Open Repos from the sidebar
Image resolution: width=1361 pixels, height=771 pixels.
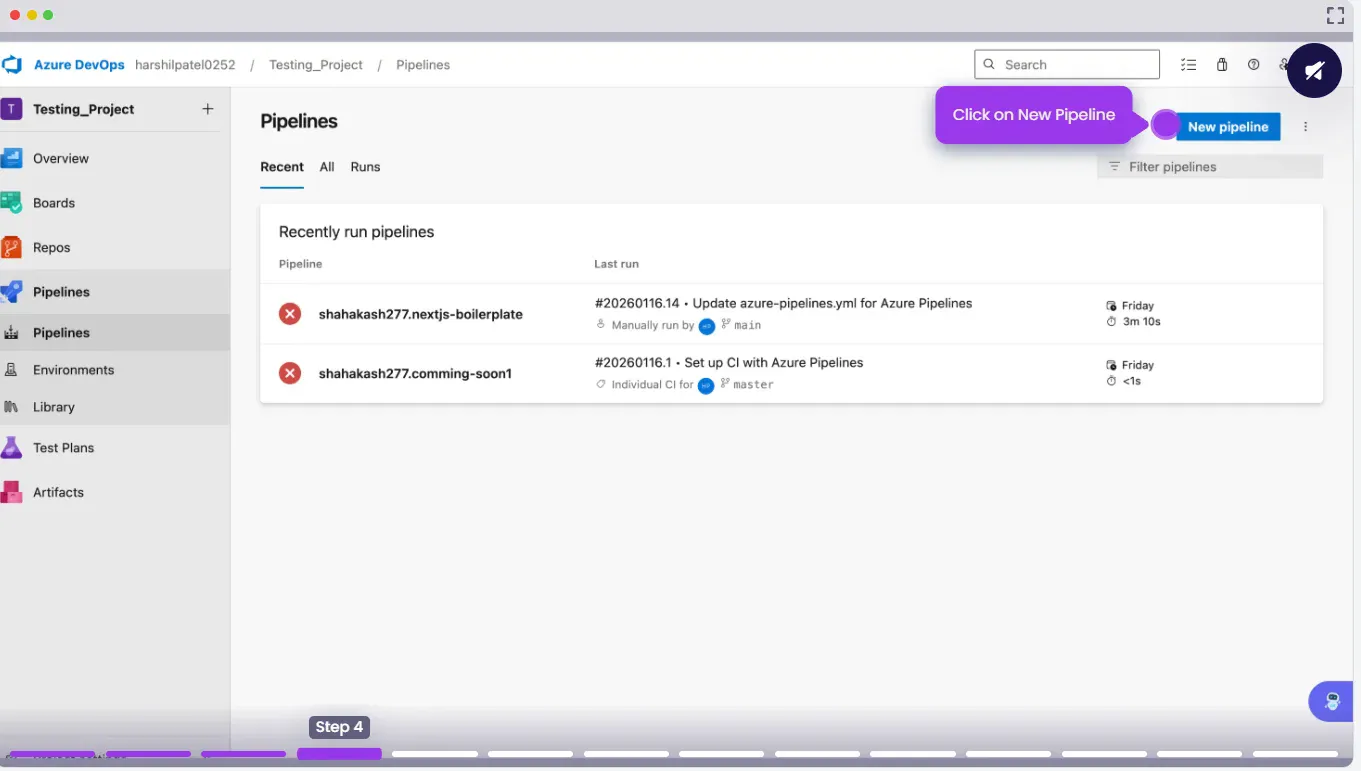[x=50, y=248]
